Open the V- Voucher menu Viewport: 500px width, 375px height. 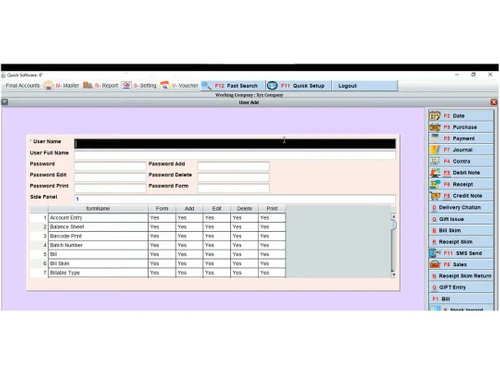[185, 86]
